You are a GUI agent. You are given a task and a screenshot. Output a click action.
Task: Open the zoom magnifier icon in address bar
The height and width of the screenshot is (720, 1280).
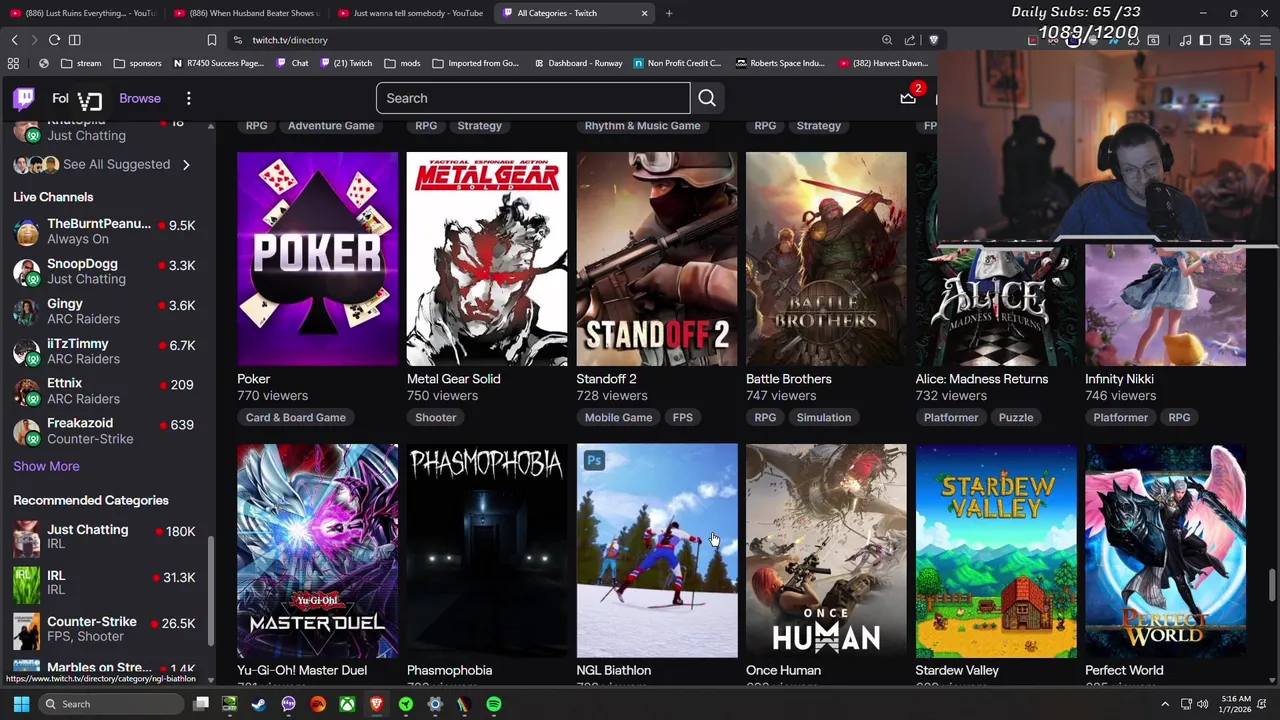click(887, 40)
